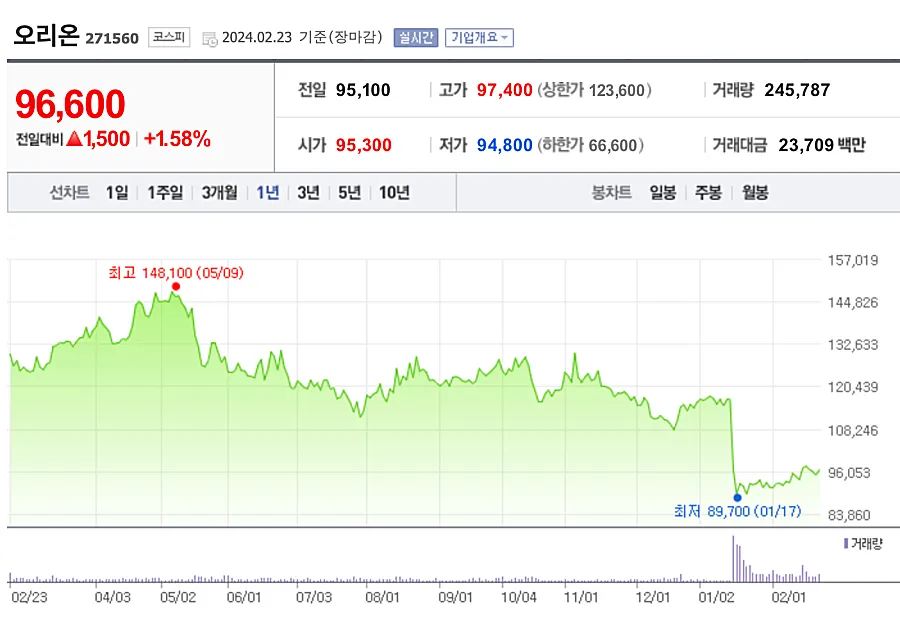Click the 01/02 x-axis date label
Image resolution: width=900 pixels, height=624 pixels.
[716, 598]
